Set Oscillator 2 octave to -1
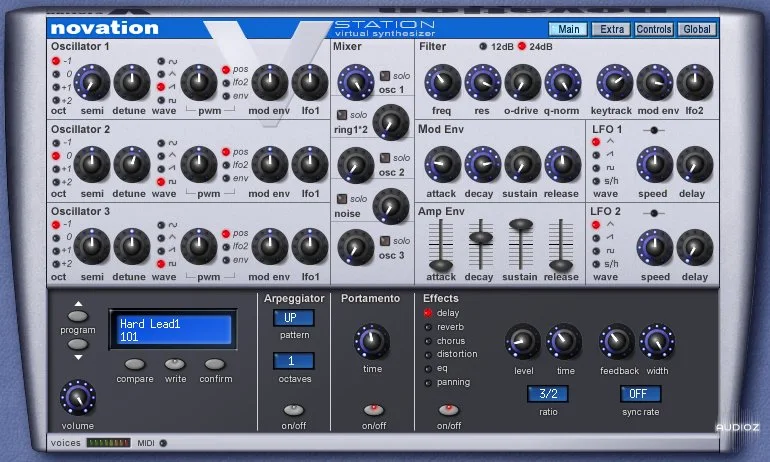The width and height of the screenshot is (770, 462). click(x=56, y=143)
